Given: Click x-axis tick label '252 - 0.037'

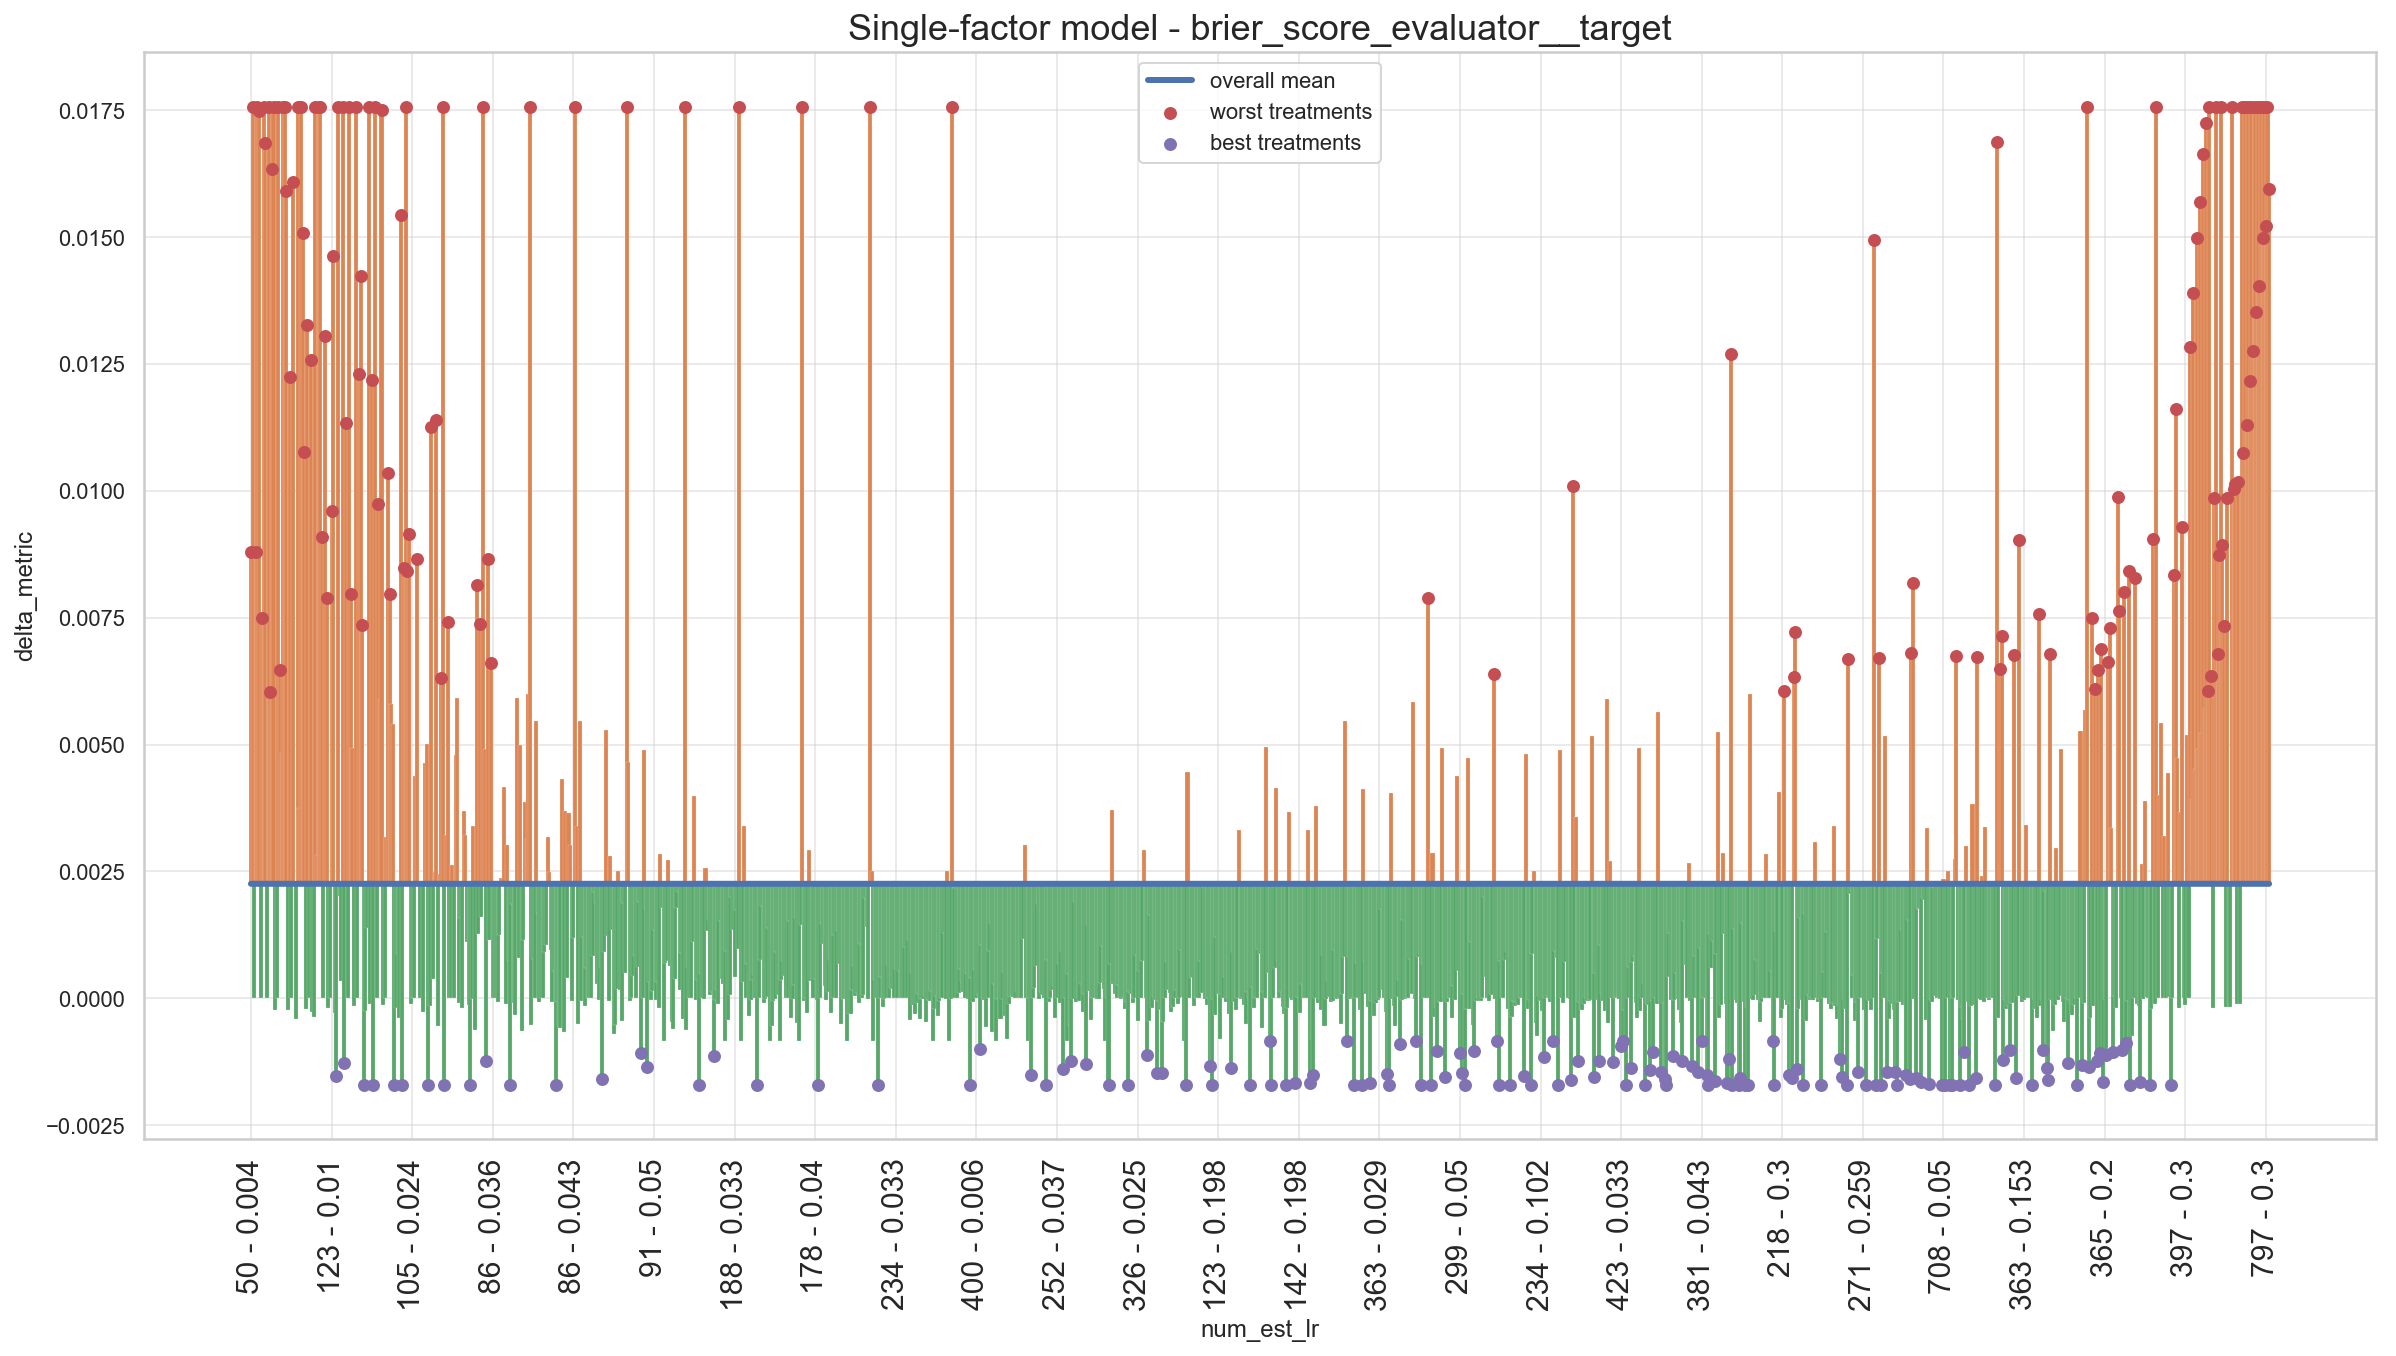Looking at the screenshot, I should [x=1054, y=1235].
